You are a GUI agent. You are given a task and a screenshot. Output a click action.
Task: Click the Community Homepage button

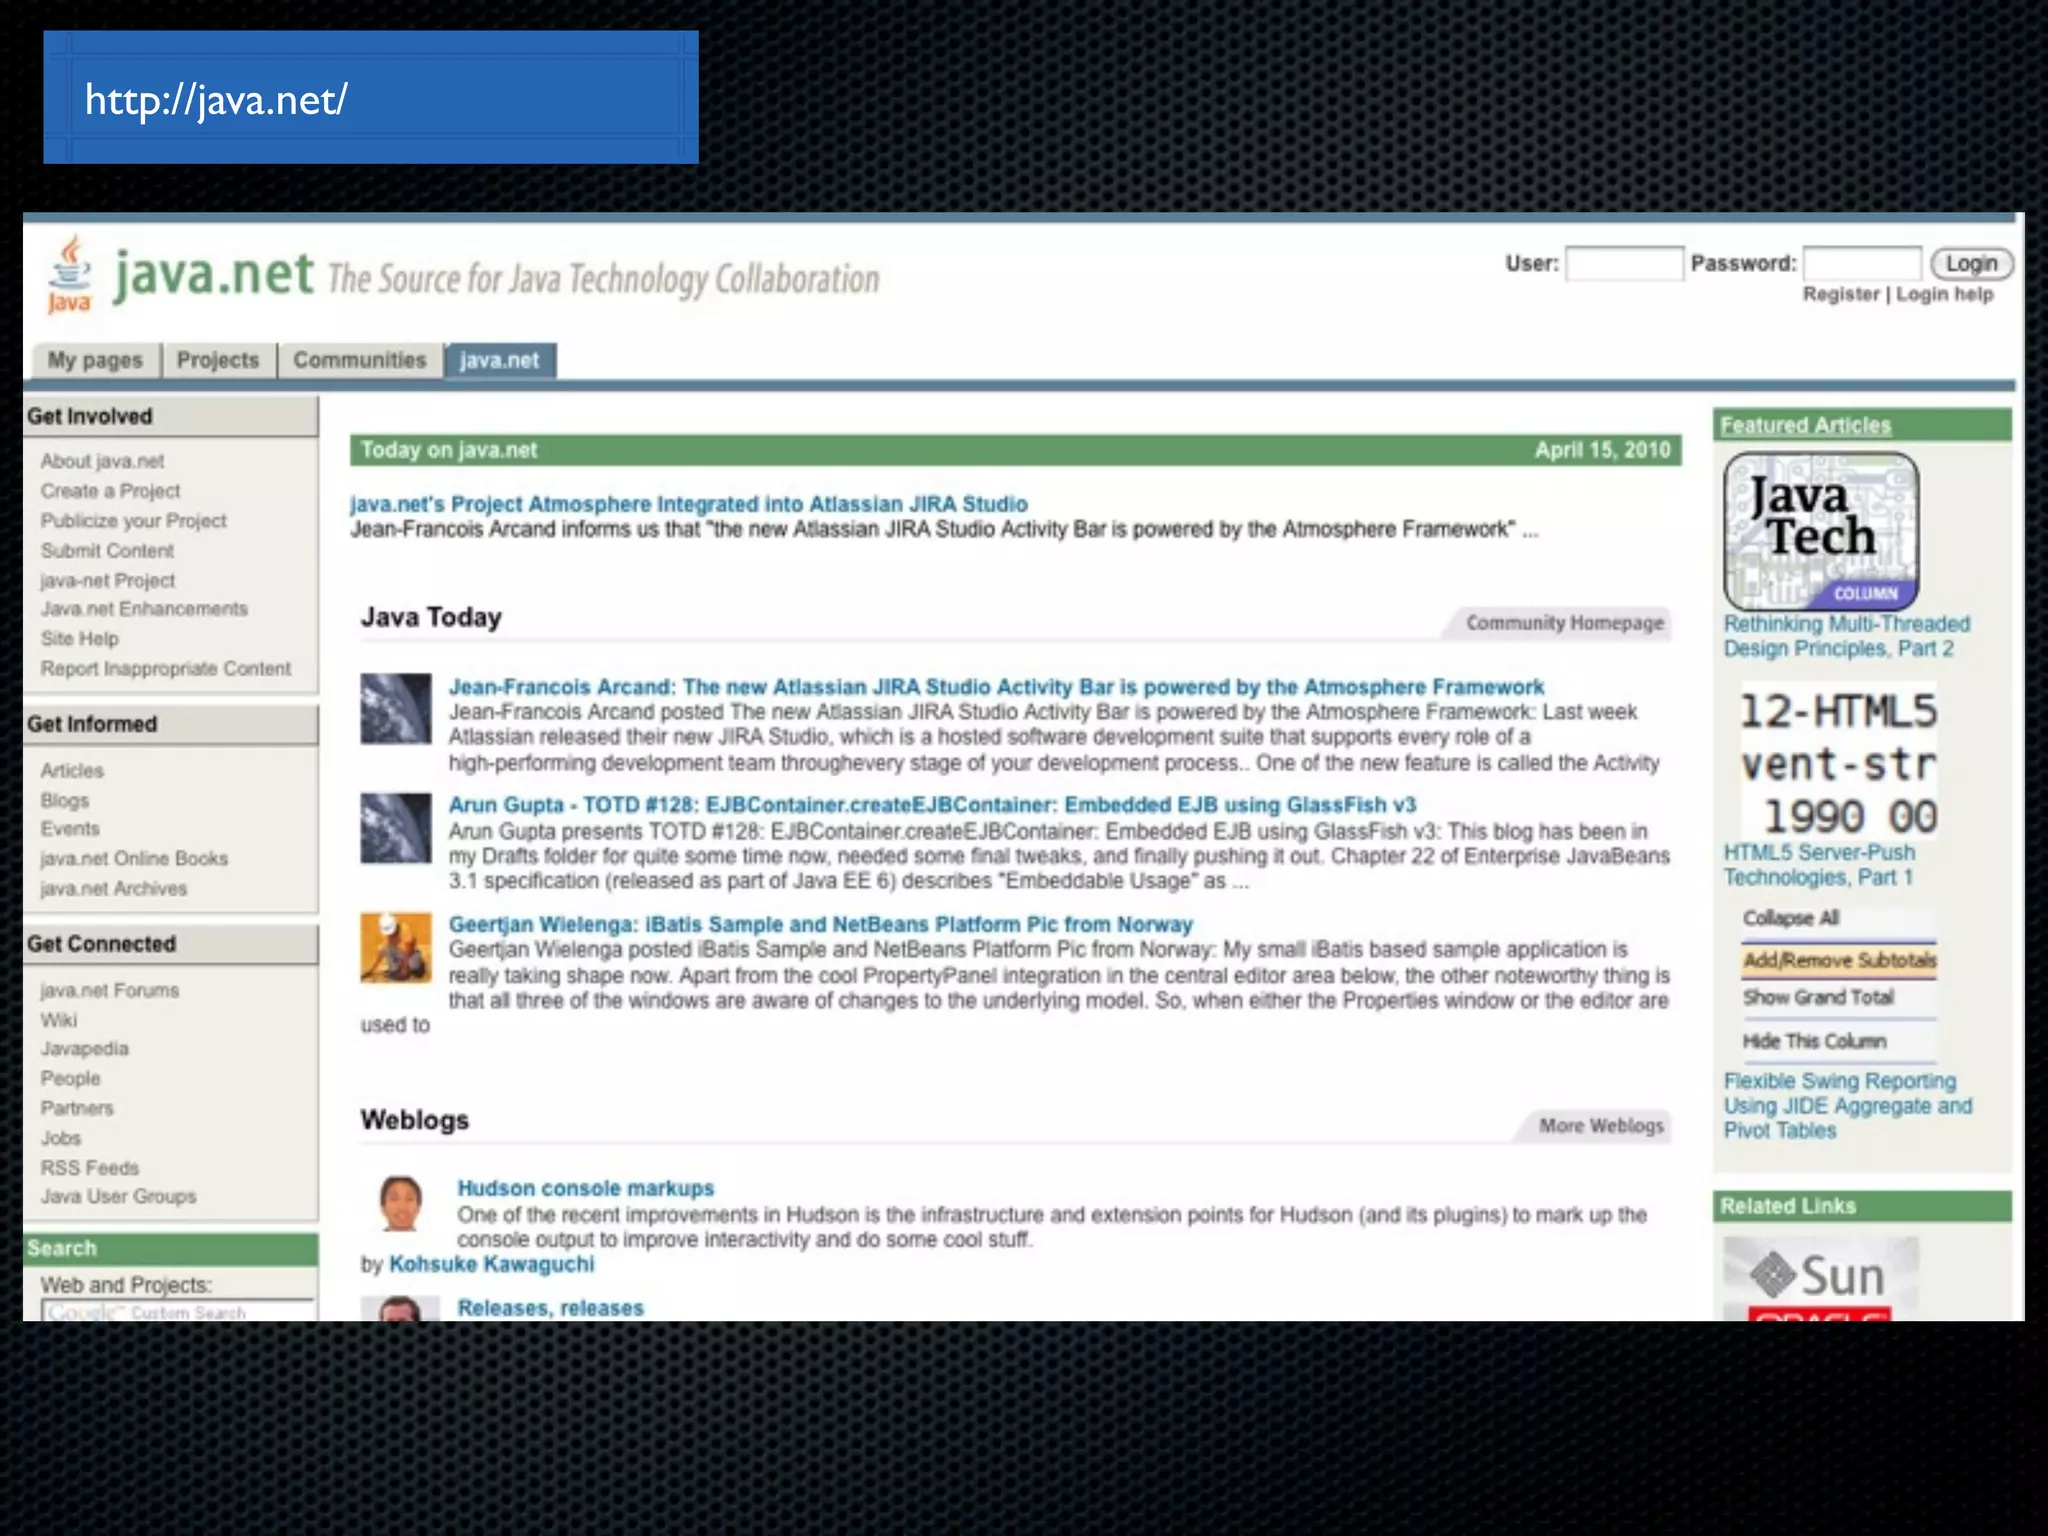click(1564, 623)
